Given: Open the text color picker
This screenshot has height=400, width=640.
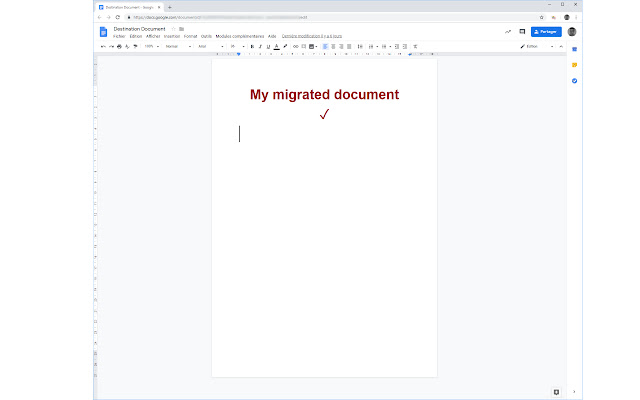Looking at the screenshot, I should click(x=275, y=46).
